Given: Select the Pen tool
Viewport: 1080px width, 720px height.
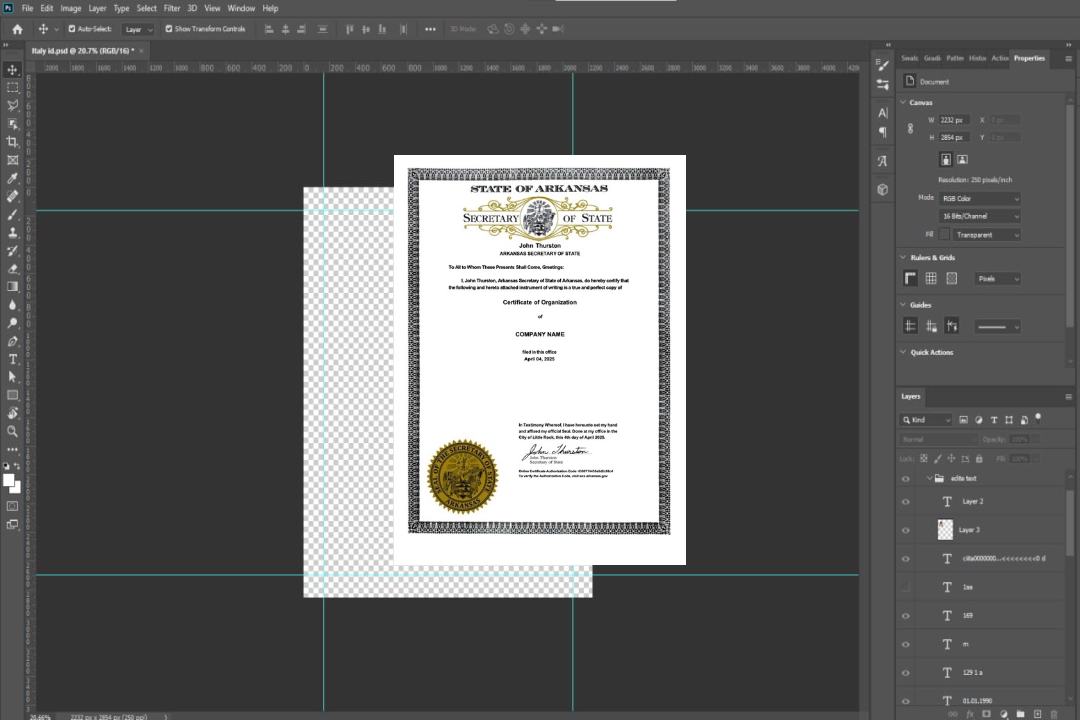Looking at the screenshot, I should [12, 341].
